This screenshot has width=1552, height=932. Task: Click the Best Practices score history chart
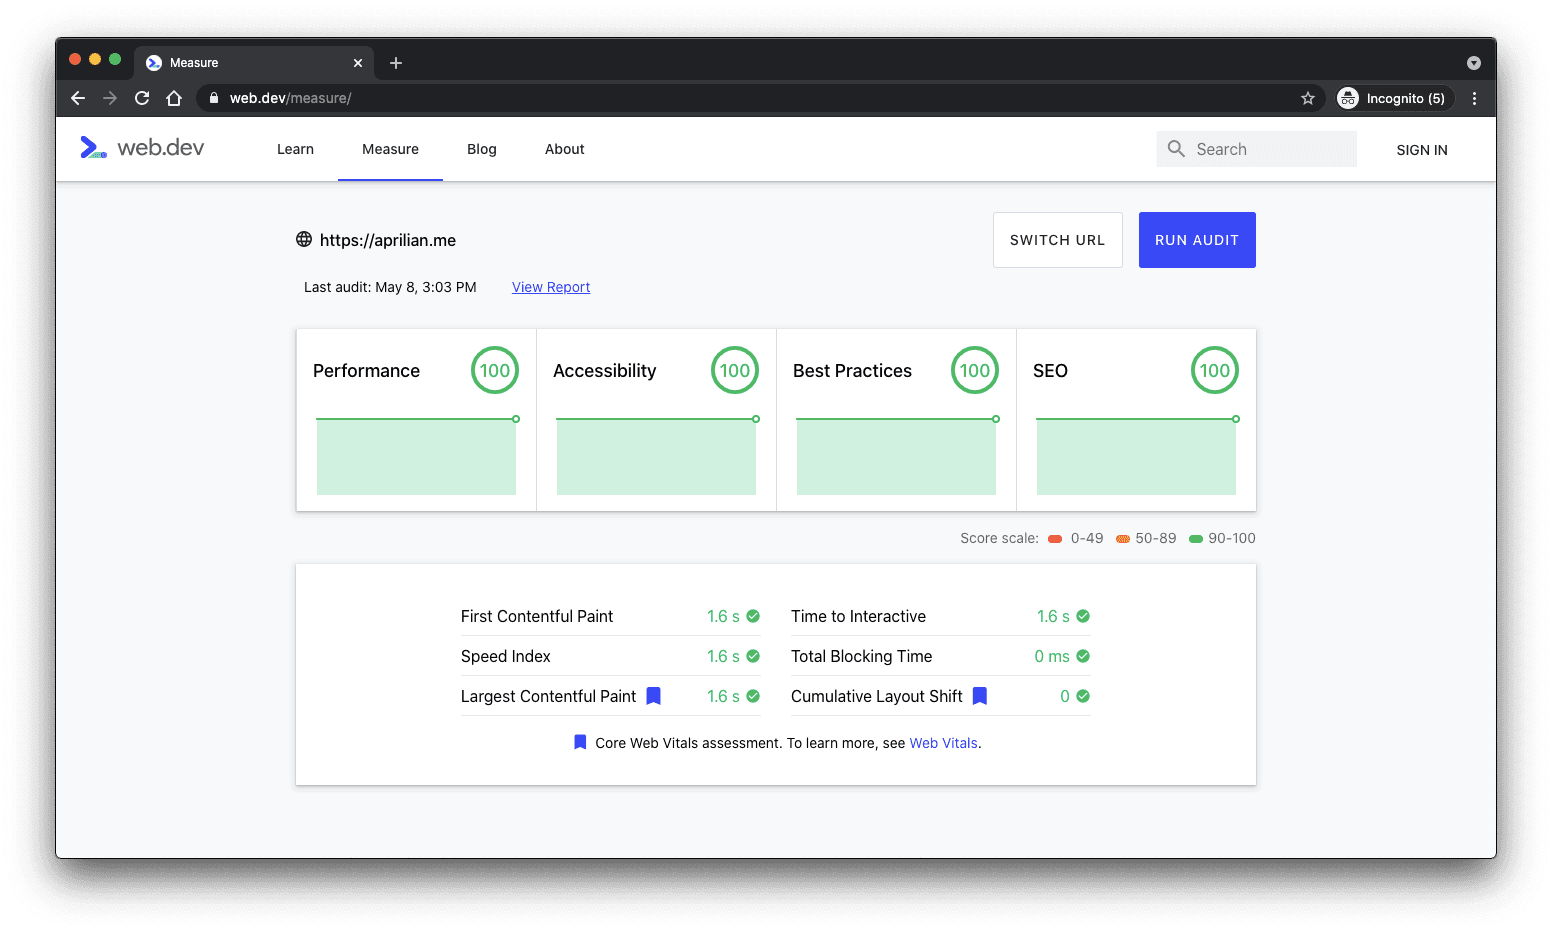(897, 455)
